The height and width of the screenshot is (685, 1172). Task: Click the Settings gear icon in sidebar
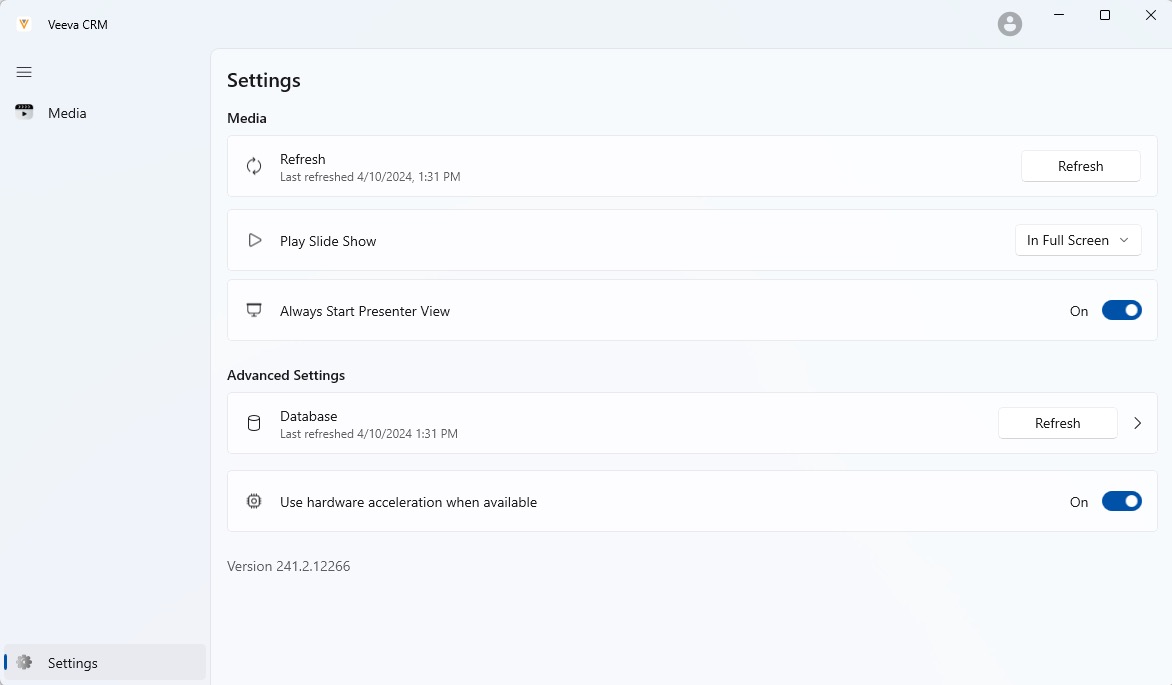(25, 663)
